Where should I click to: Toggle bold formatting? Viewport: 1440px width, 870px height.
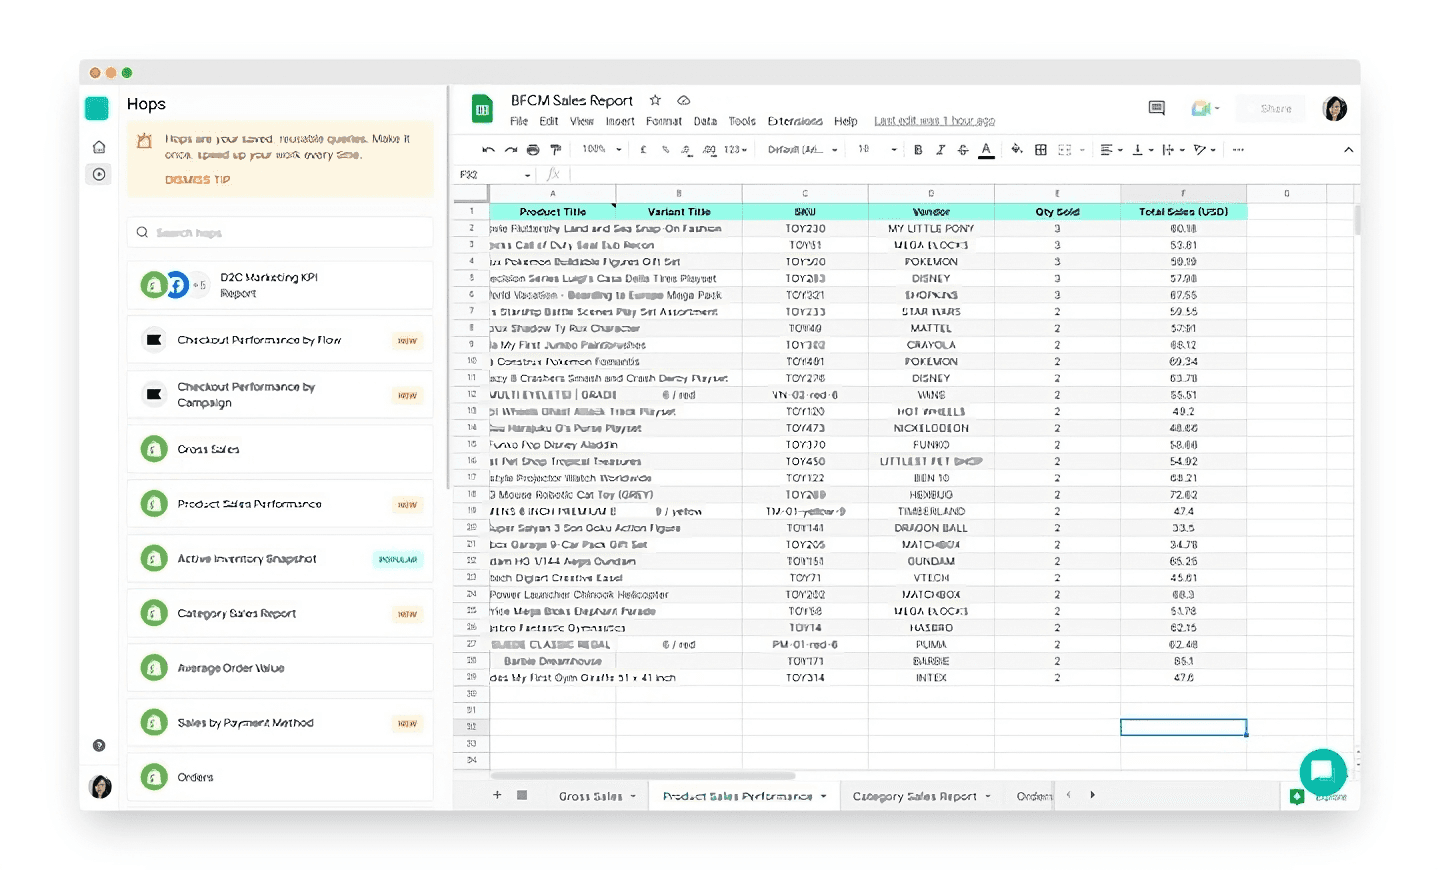(x=918, y=150)
